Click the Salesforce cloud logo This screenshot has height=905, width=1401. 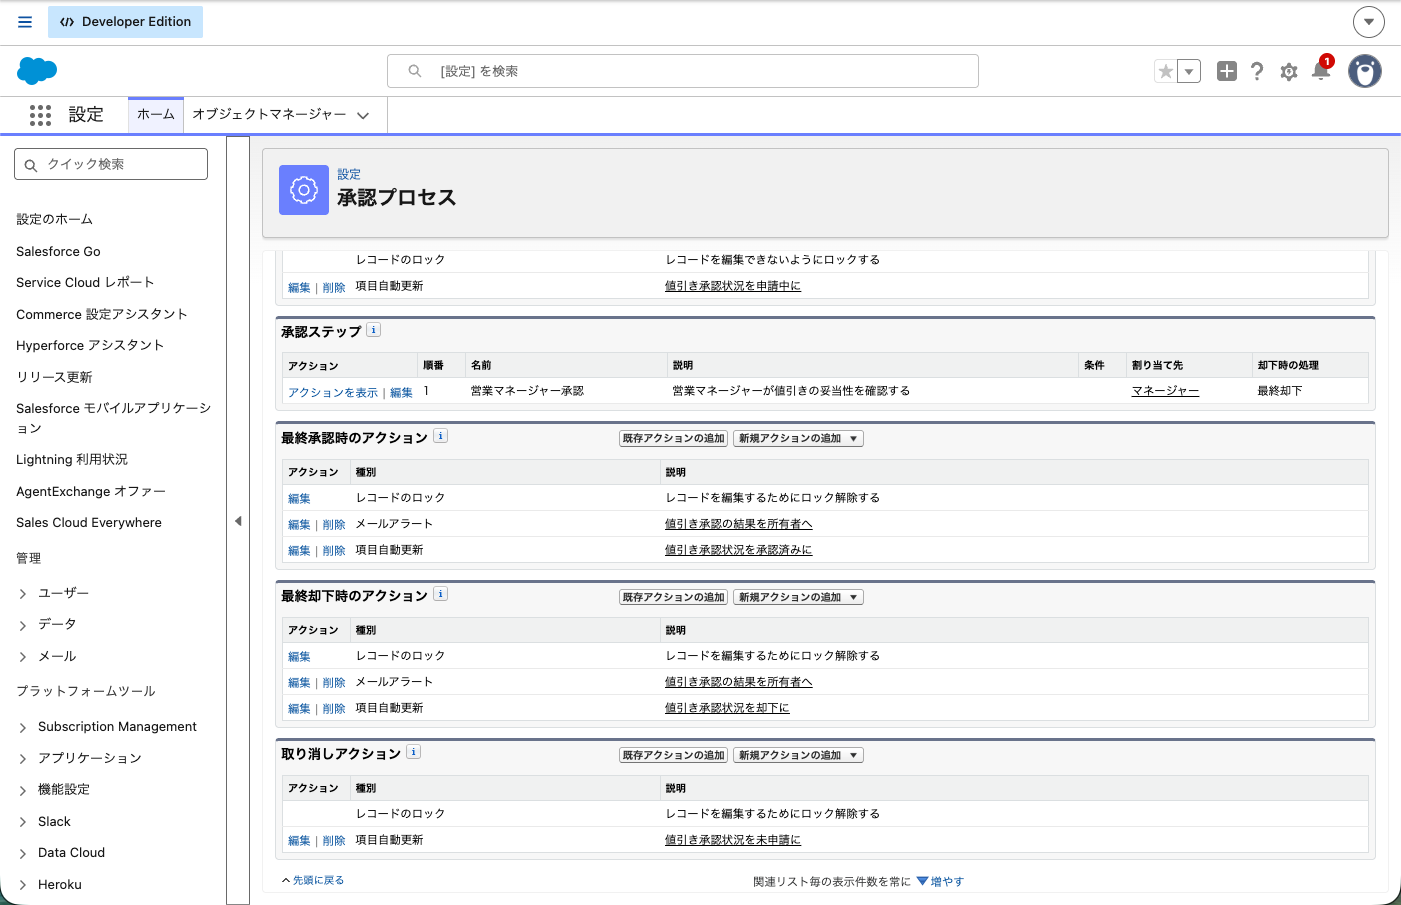click(37, 71)
